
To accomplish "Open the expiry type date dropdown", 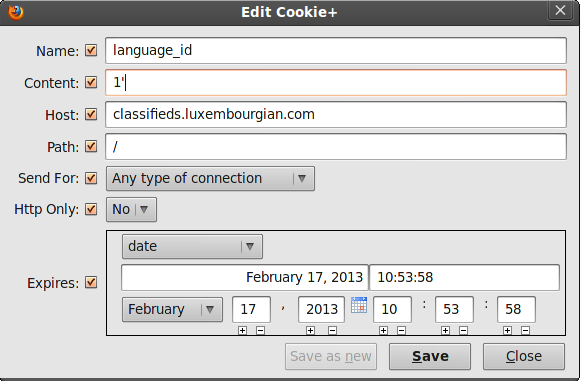I will tap(192, 246).
